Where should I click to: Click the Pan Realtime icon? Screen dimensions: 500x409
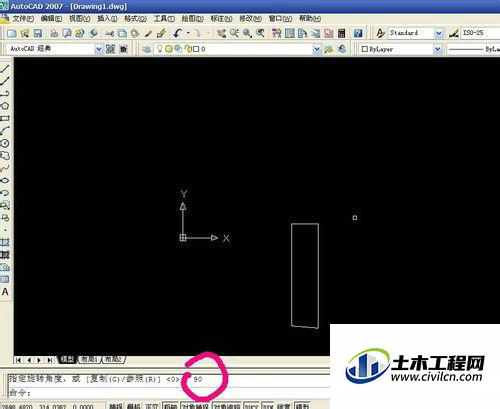[x=221, y=33]
